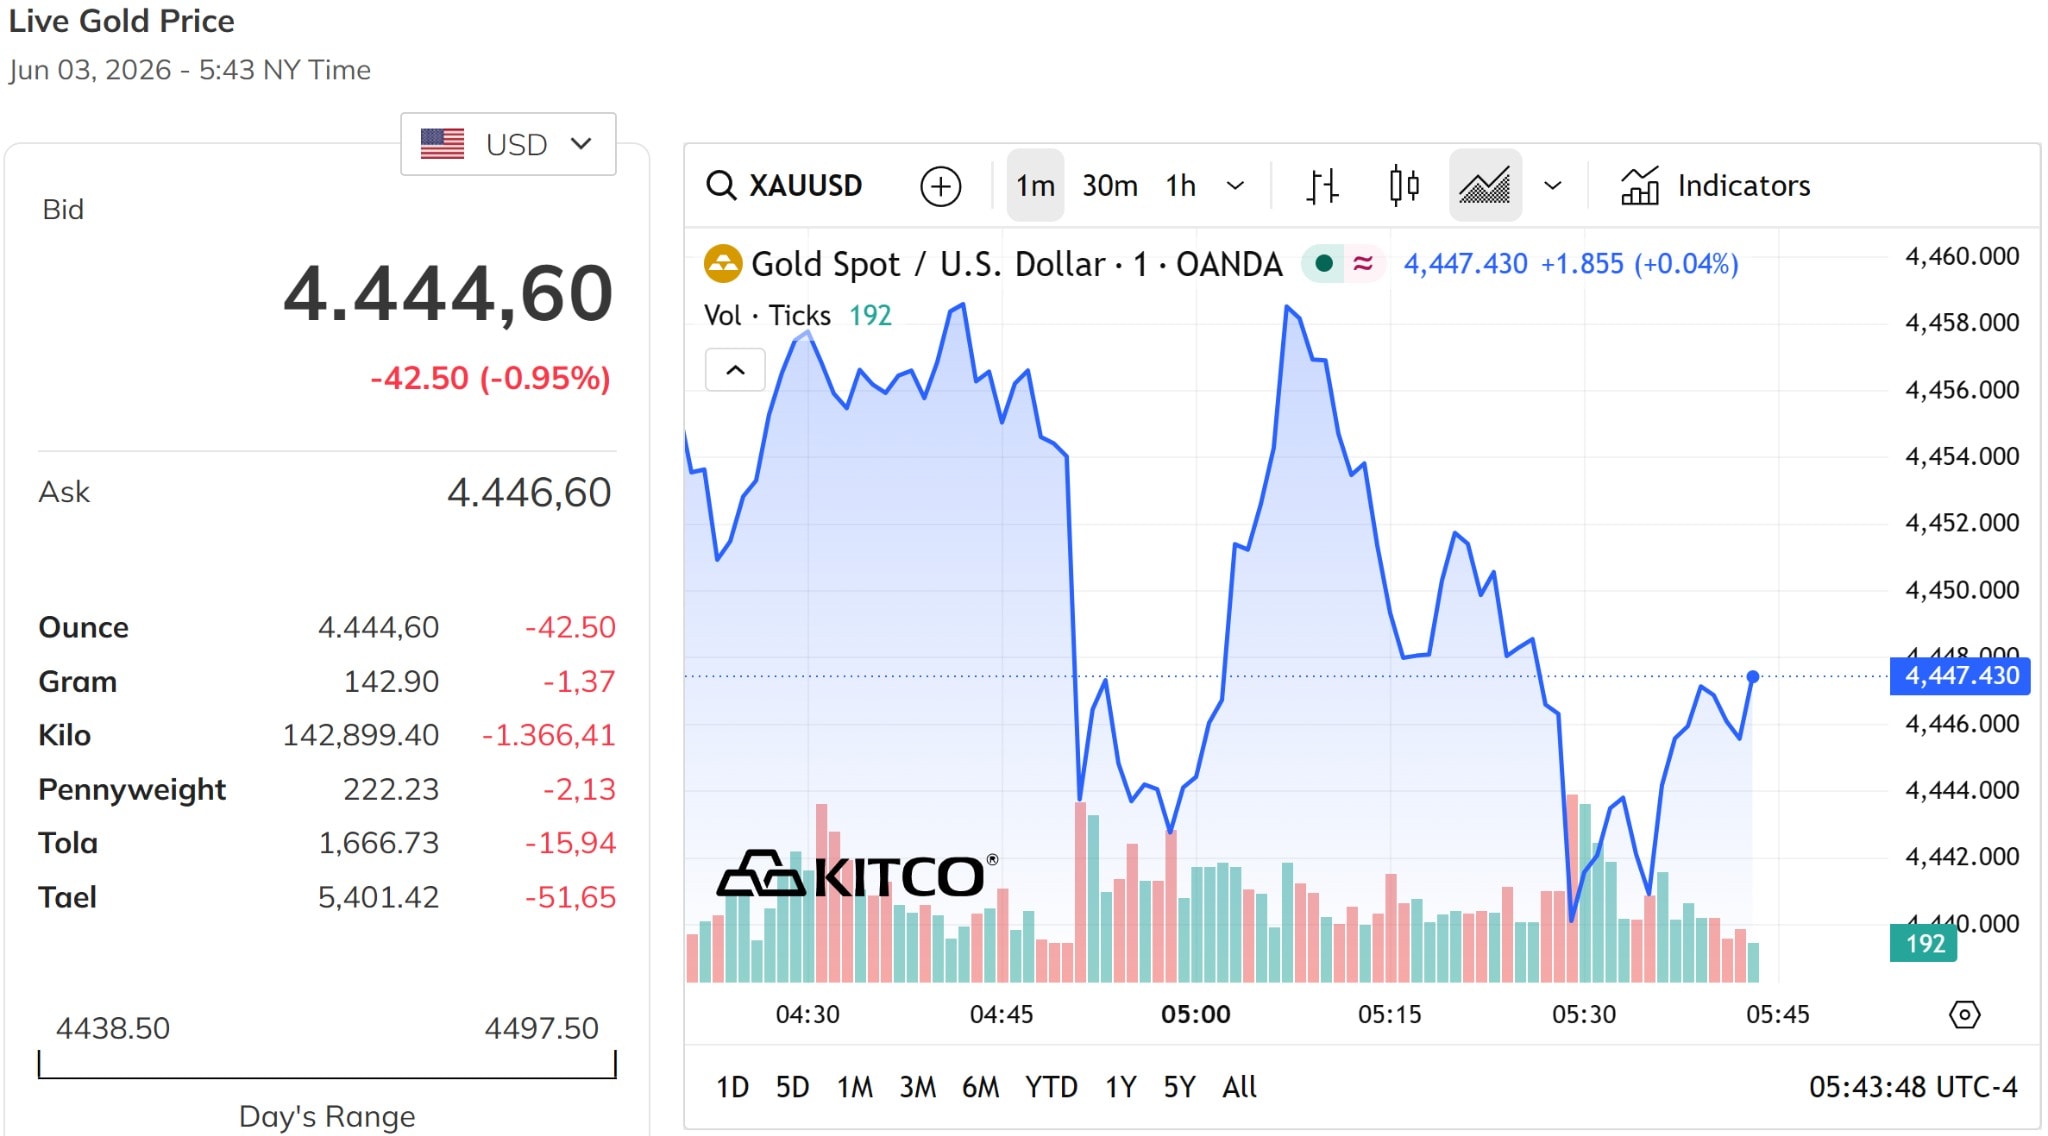Select the YTD range tab

click(x=1051, y=1087)
